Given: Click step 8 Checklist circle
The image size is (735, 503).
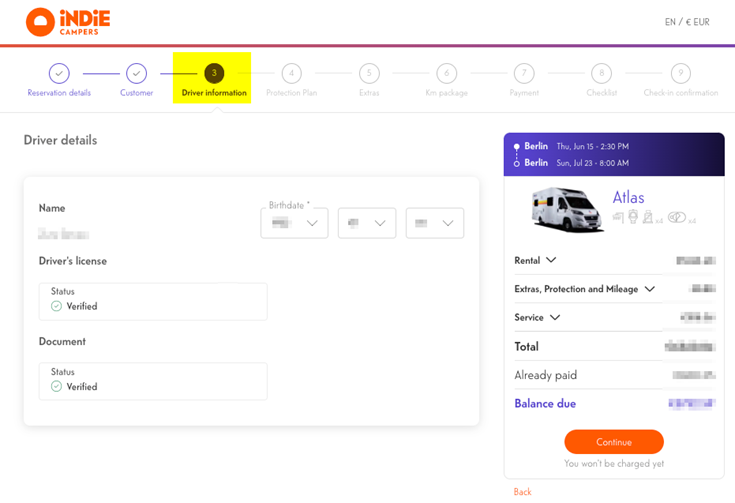Looking at the screenshot, I should [601, 73].
